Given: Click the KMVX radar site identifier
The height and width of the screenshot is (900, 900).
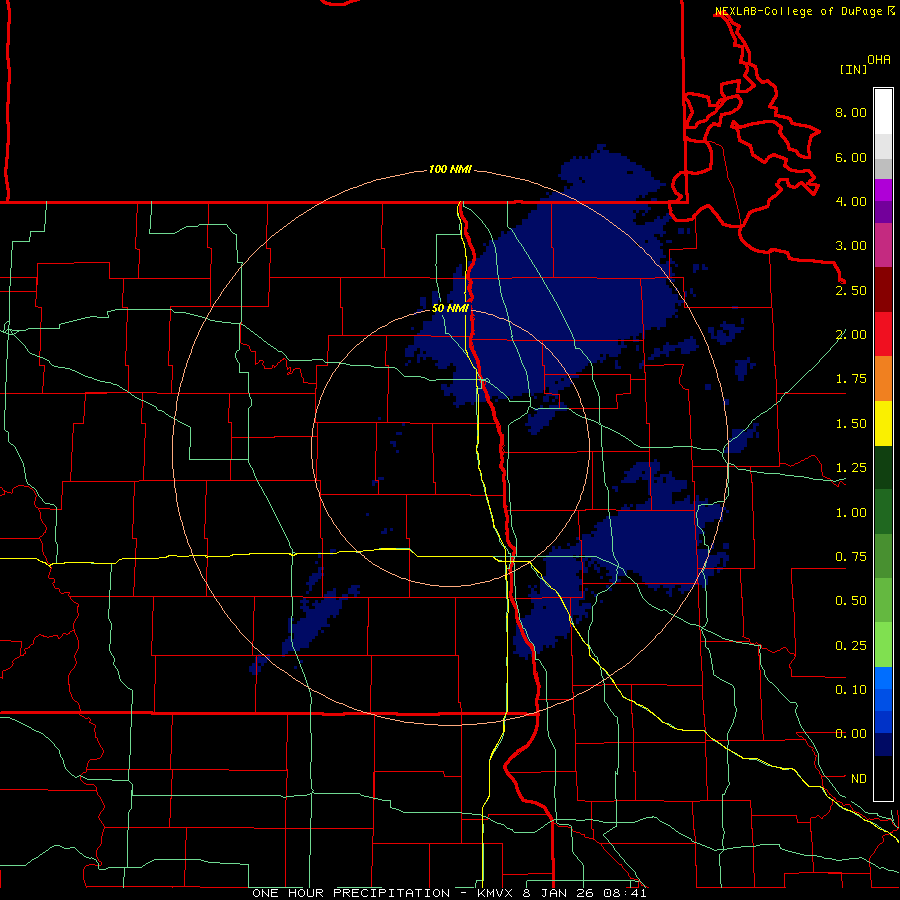Looking at the screenshot, I should 496,893.
